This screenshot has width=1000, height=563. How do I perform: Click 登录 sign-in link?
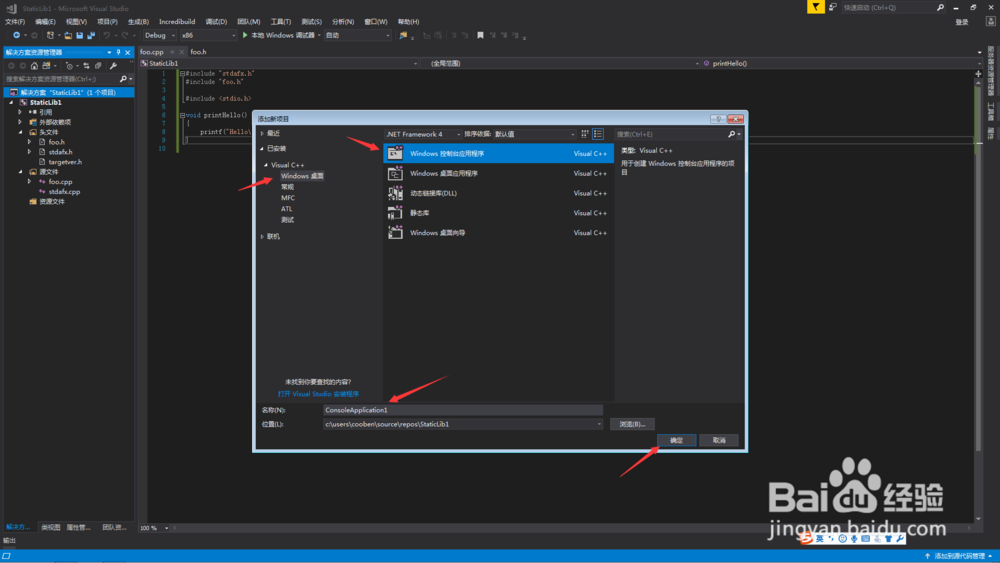pos(962,22)
